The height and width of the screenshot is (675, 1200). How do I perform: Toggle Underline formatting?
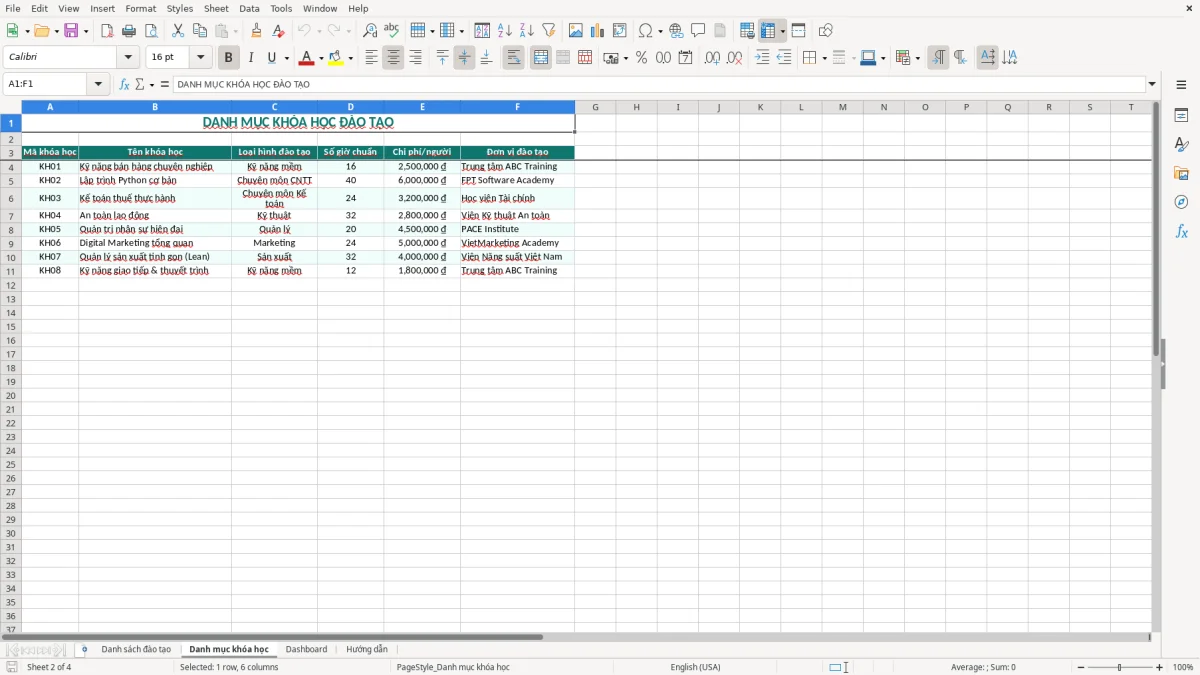pyautogui.click(x=271, y=58)
